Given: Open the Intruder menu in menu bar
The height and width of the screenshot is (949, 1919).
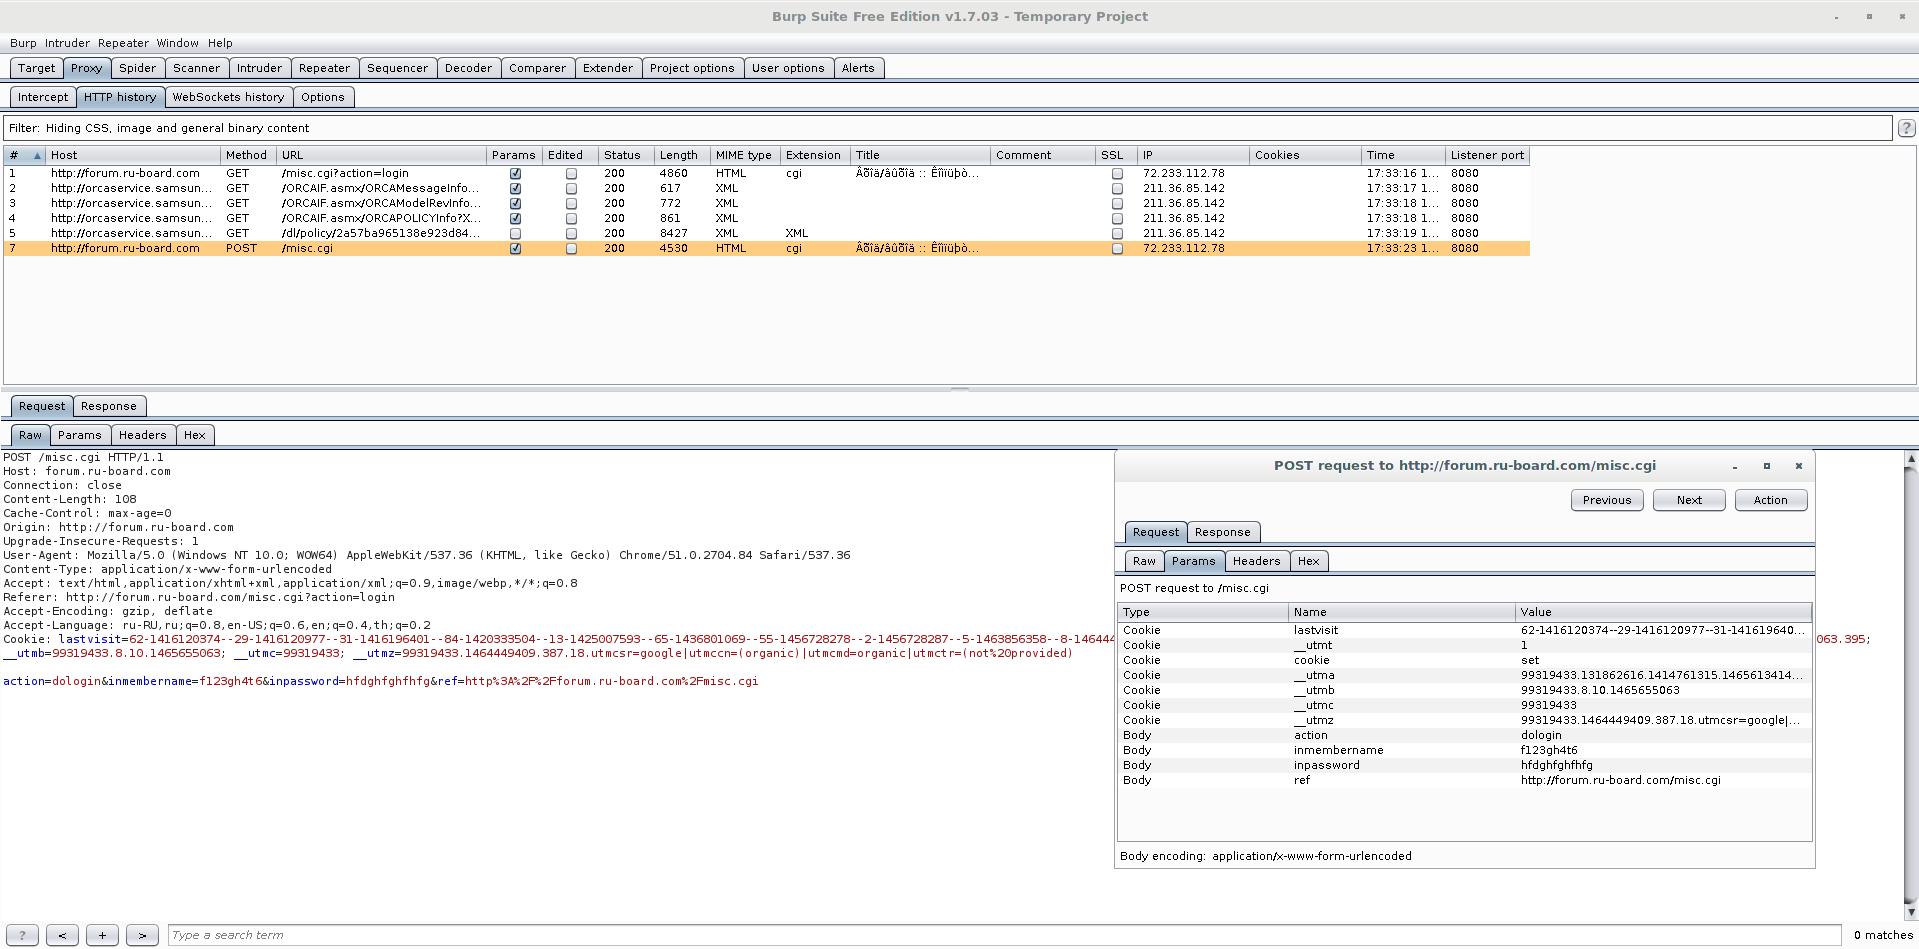Looking at the screenshot, I should [x=67, y=43].
